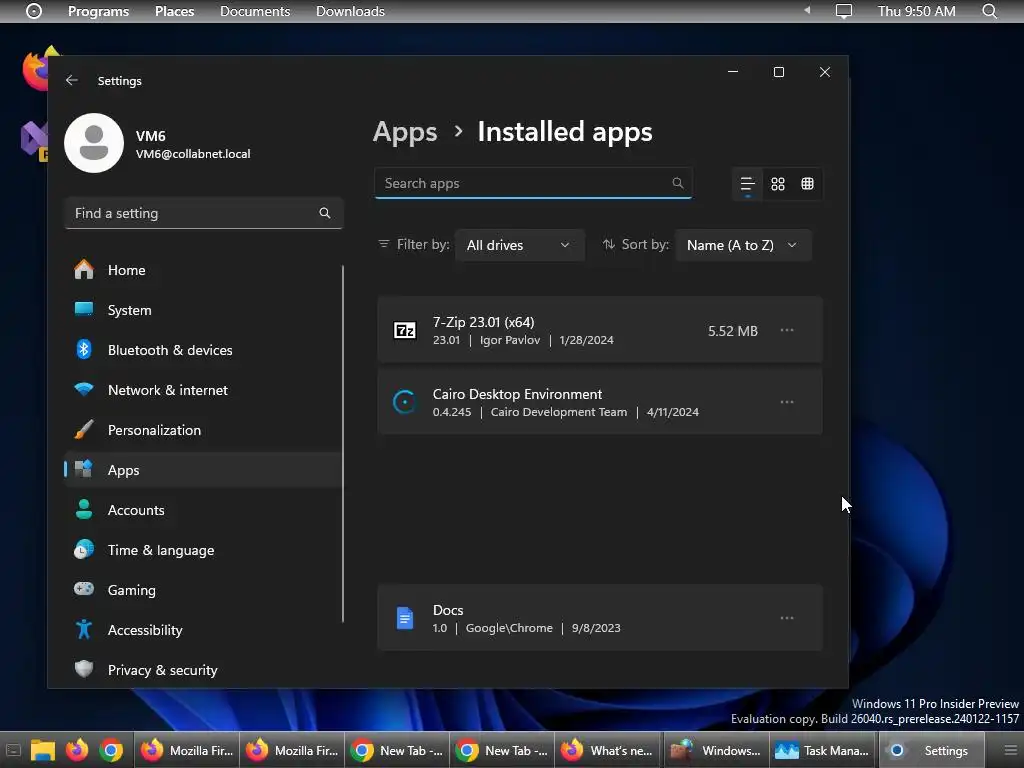The image size is (1024, 768).
Task: Switch to Windows taskbar window button
Action: coord(716,750)
